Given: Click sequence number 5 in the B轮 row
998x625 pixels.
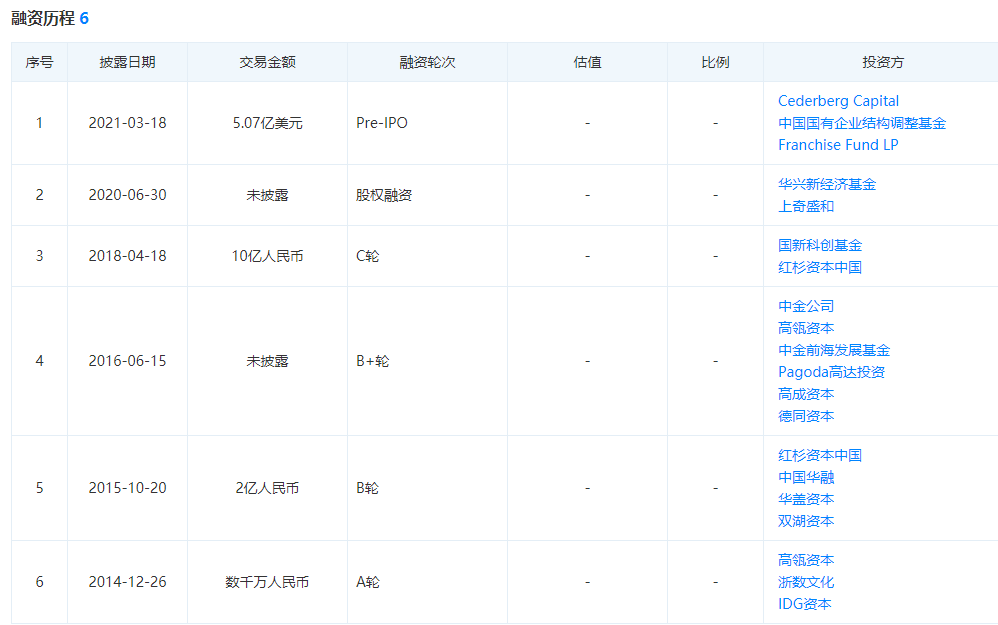Looking at the screenshot, I should 39,488.
